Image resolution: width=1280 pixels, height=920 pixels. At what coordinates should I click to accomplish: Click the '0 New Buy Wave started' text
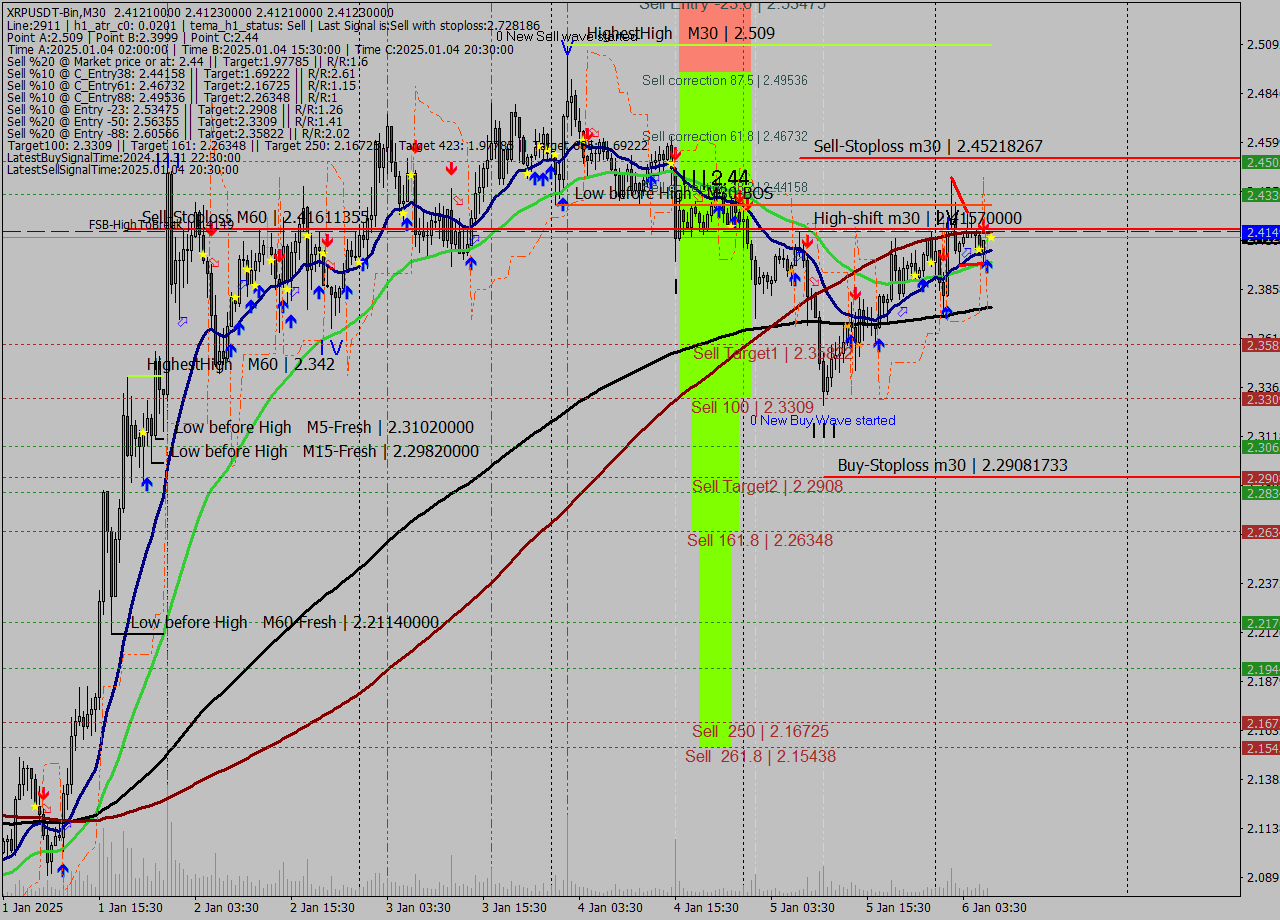pos(823,421)
